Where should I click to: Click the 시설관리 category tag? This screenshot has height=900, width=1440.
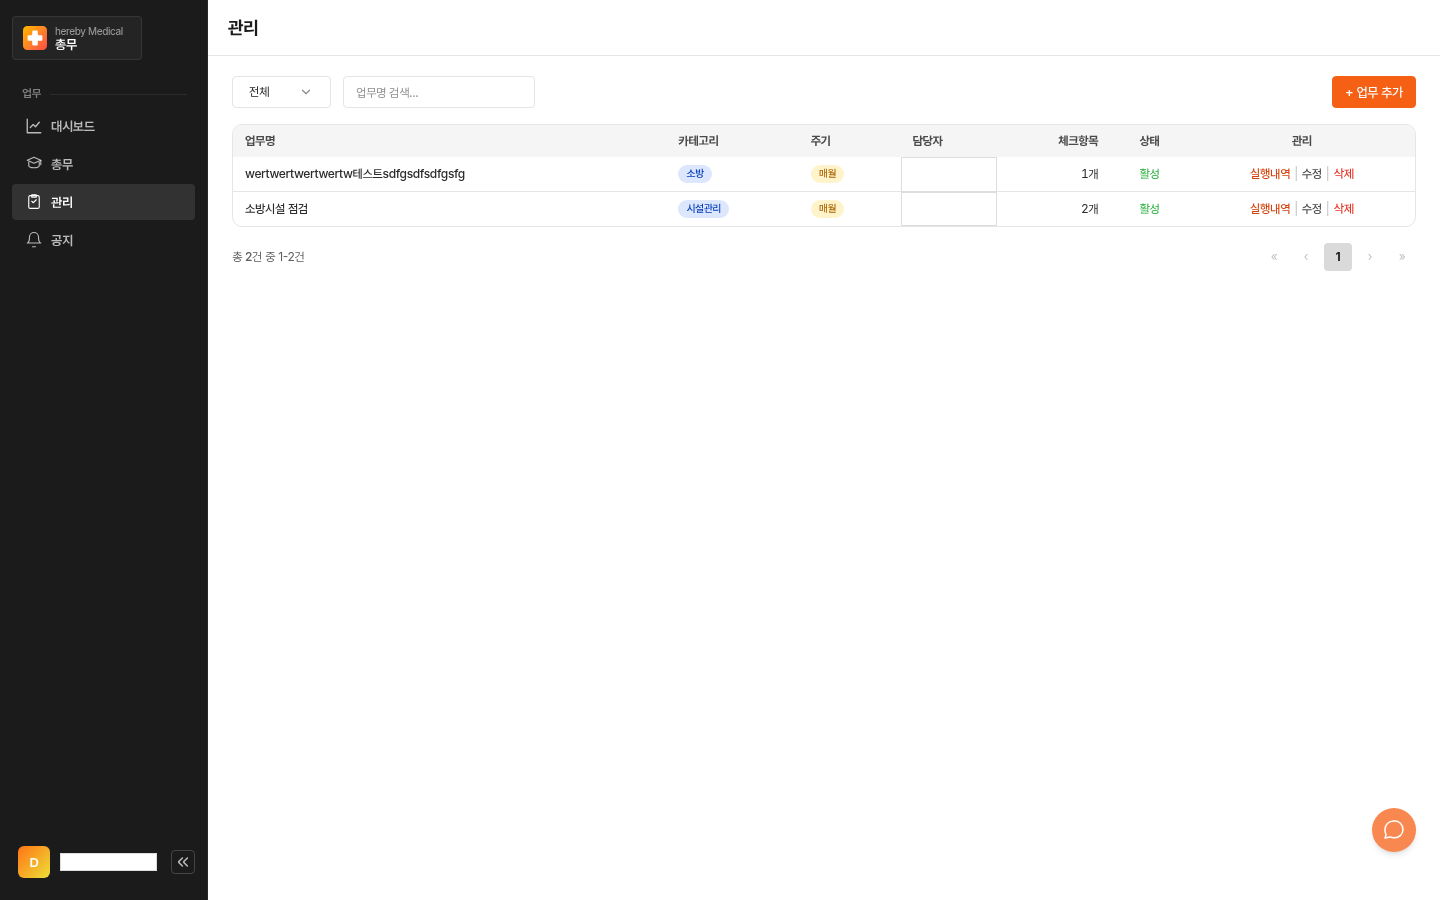pos(703,209)
